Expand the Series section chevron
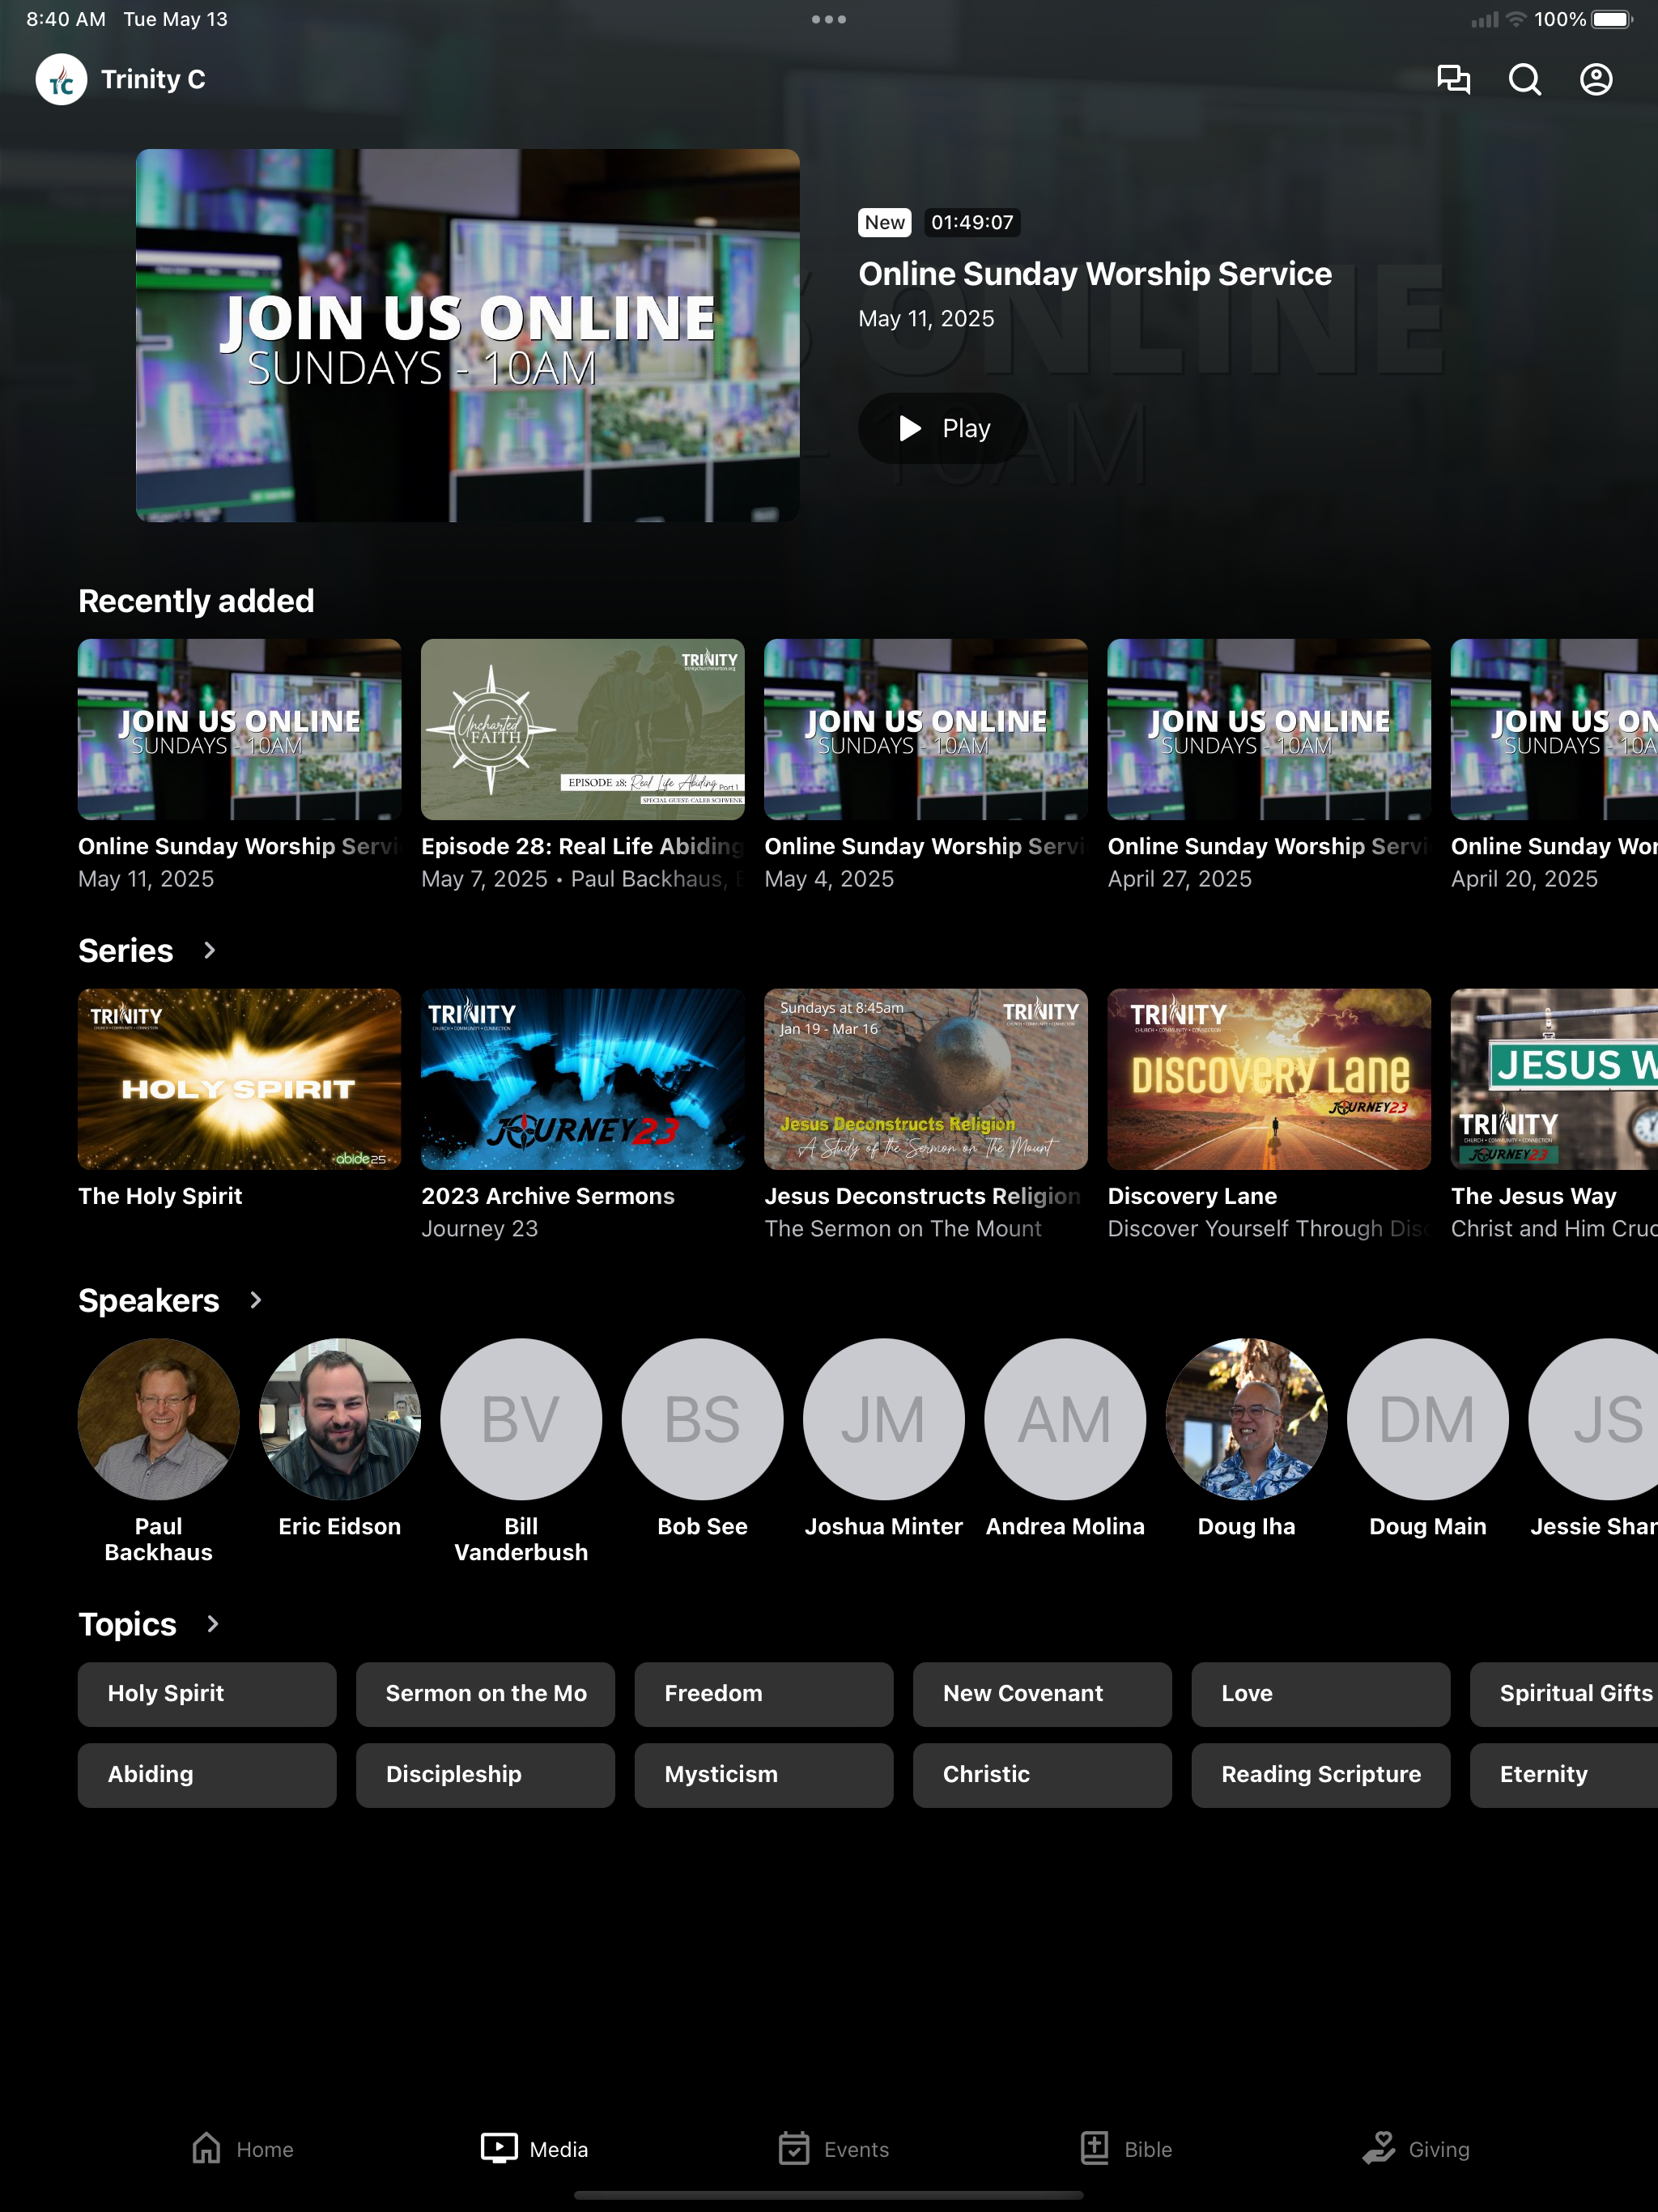 [209, 950]
